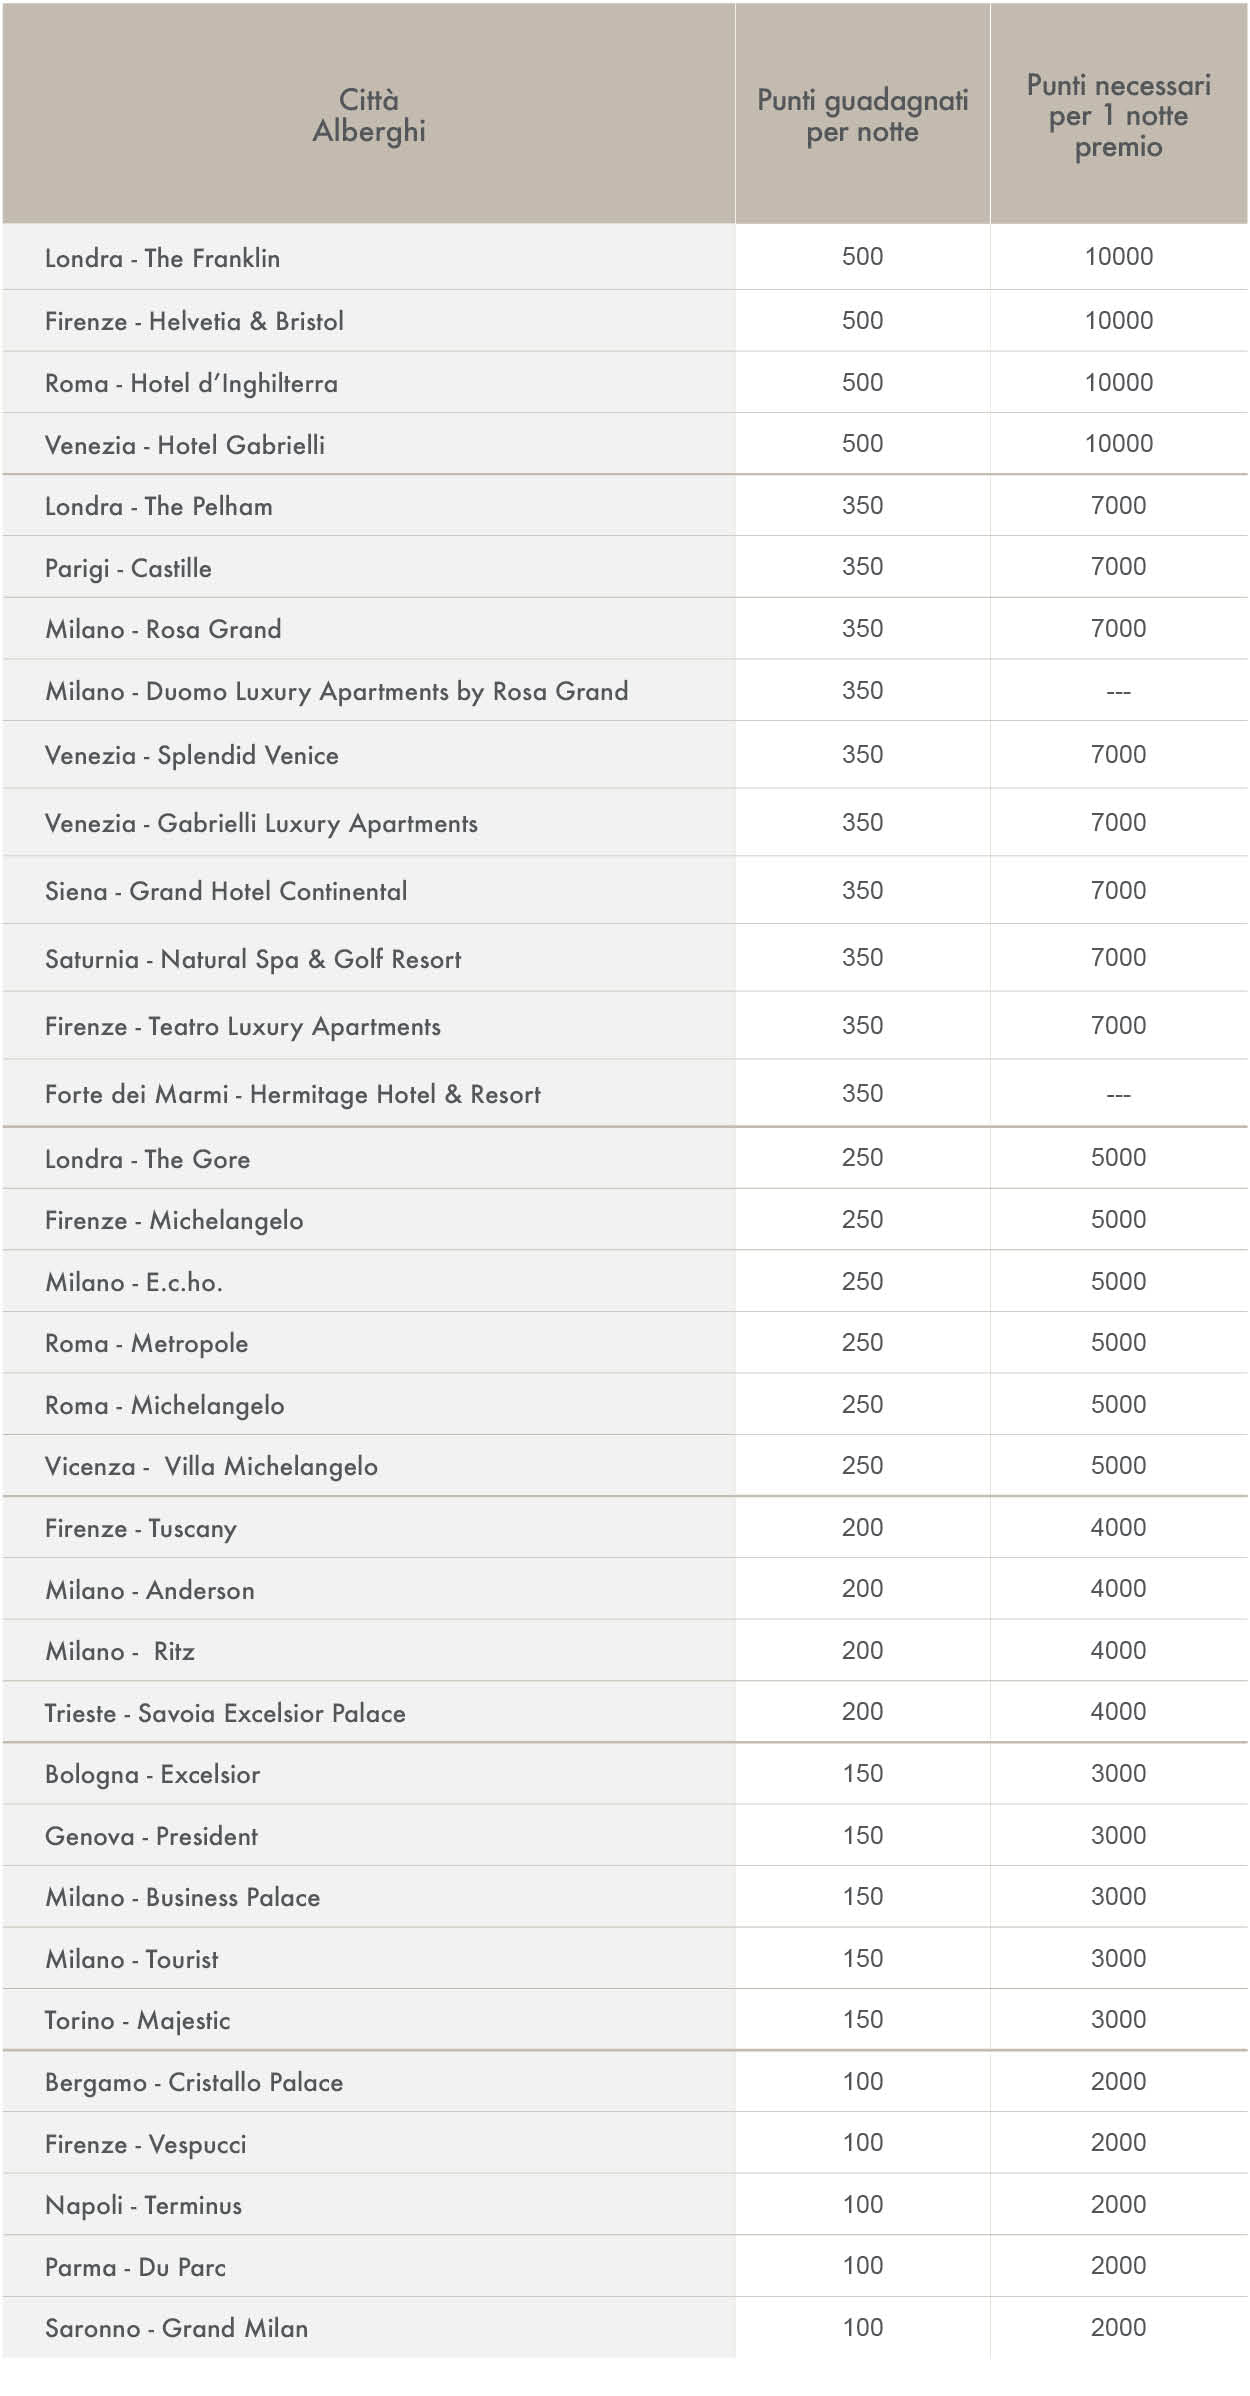This screenshot has height=2396, width=1250.
Task: Select the Londra - The Franklin row
Action: click(625, 257)
